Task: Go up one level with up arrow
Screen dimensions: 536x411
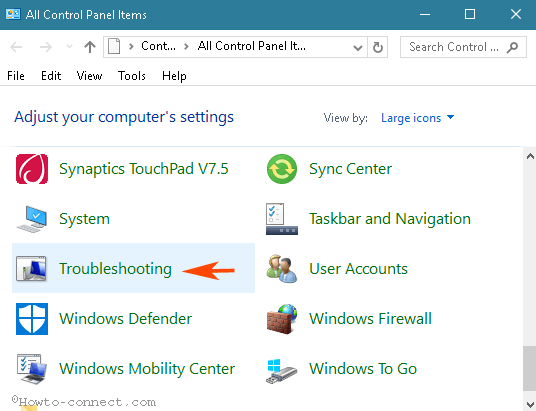Action: [x=90, y=47]
